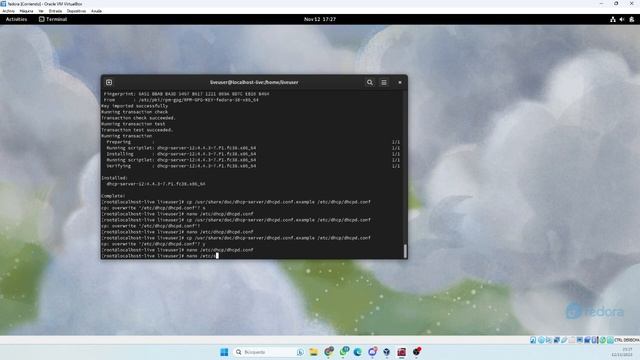Image resolution: width=640 pixels, height=360 pixels.
Task: Open the black and red circle taskbar icon
Action: [417, 352]
